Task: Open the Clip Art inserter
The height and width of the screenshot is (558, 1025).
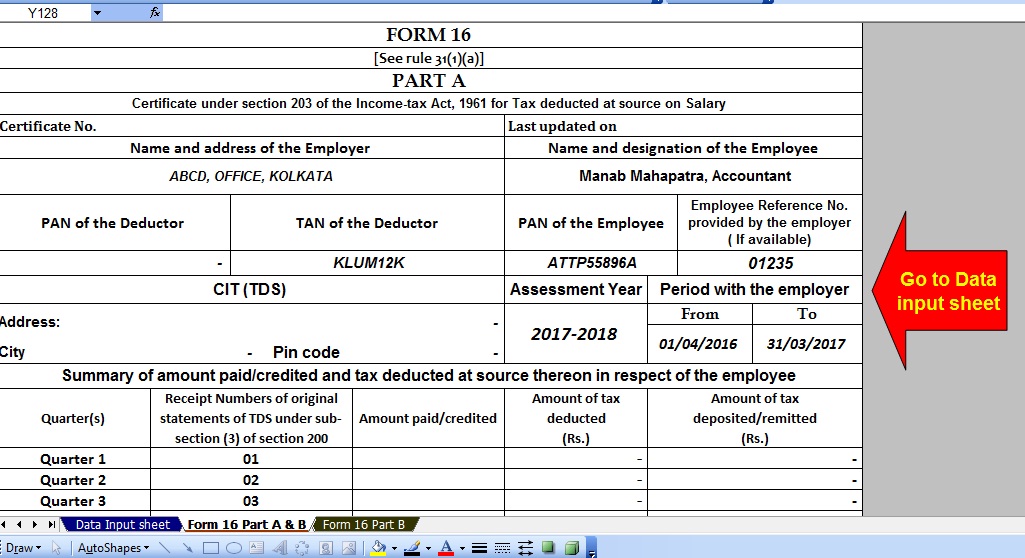Action: 326,548
